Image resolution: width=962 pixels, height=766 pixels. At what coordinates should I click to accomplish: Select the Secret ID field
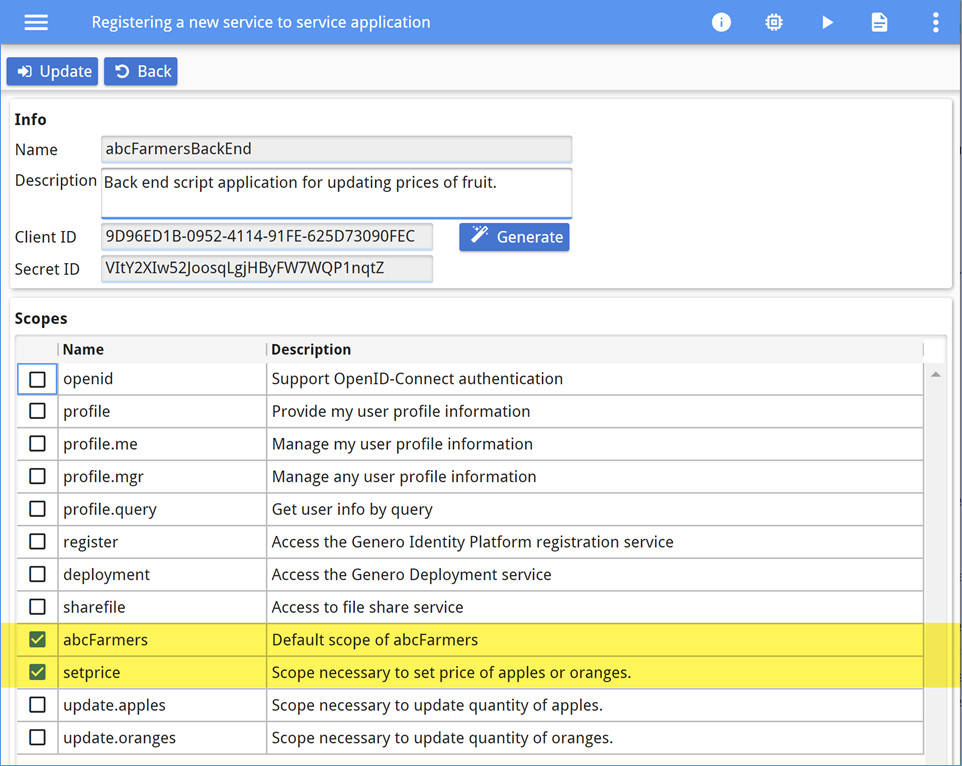point(267,269)
